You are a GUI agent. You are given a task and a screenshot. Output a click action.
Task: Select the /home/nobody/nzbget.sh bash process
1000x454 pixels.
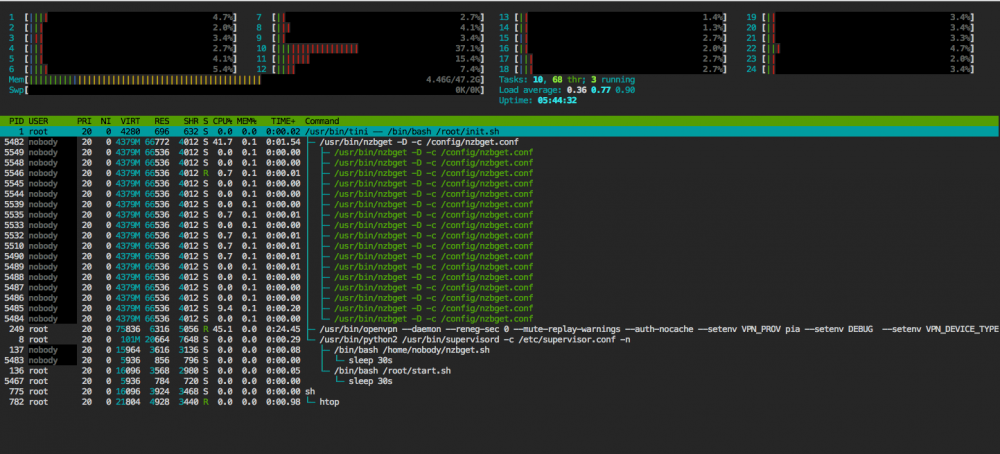pos(500,350)
